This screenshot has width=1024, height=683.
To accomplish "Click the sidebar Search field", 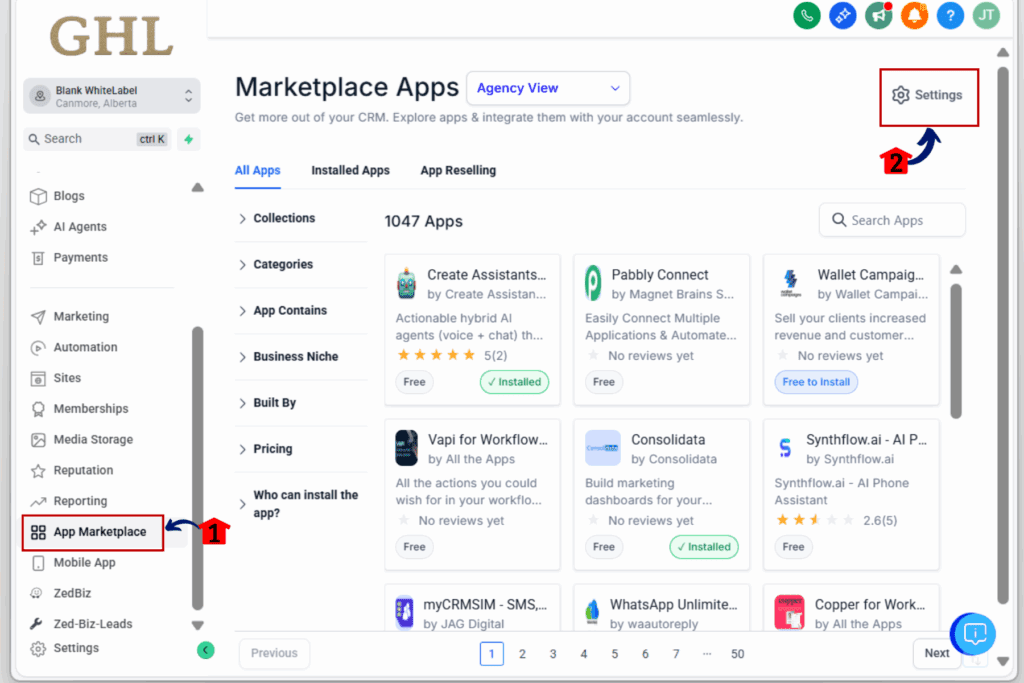I will [97, 139].
